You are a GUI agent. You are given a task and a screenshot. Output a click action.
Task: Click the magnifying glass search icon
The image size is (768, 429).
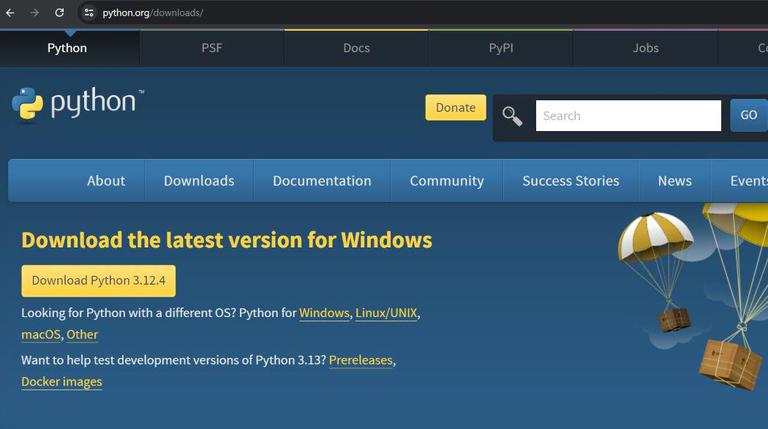click(512, 116)
